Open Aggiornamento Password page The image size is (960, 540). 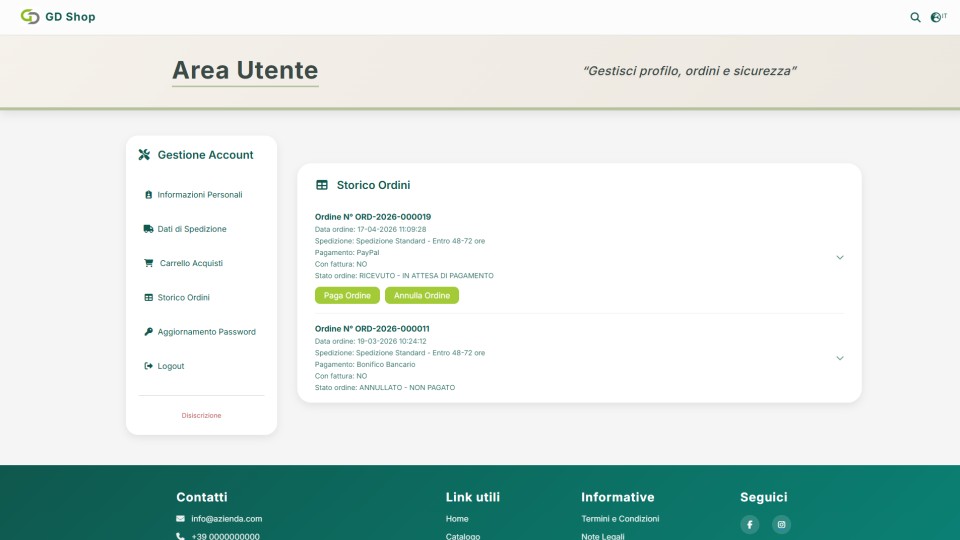(x=206, y=332)
